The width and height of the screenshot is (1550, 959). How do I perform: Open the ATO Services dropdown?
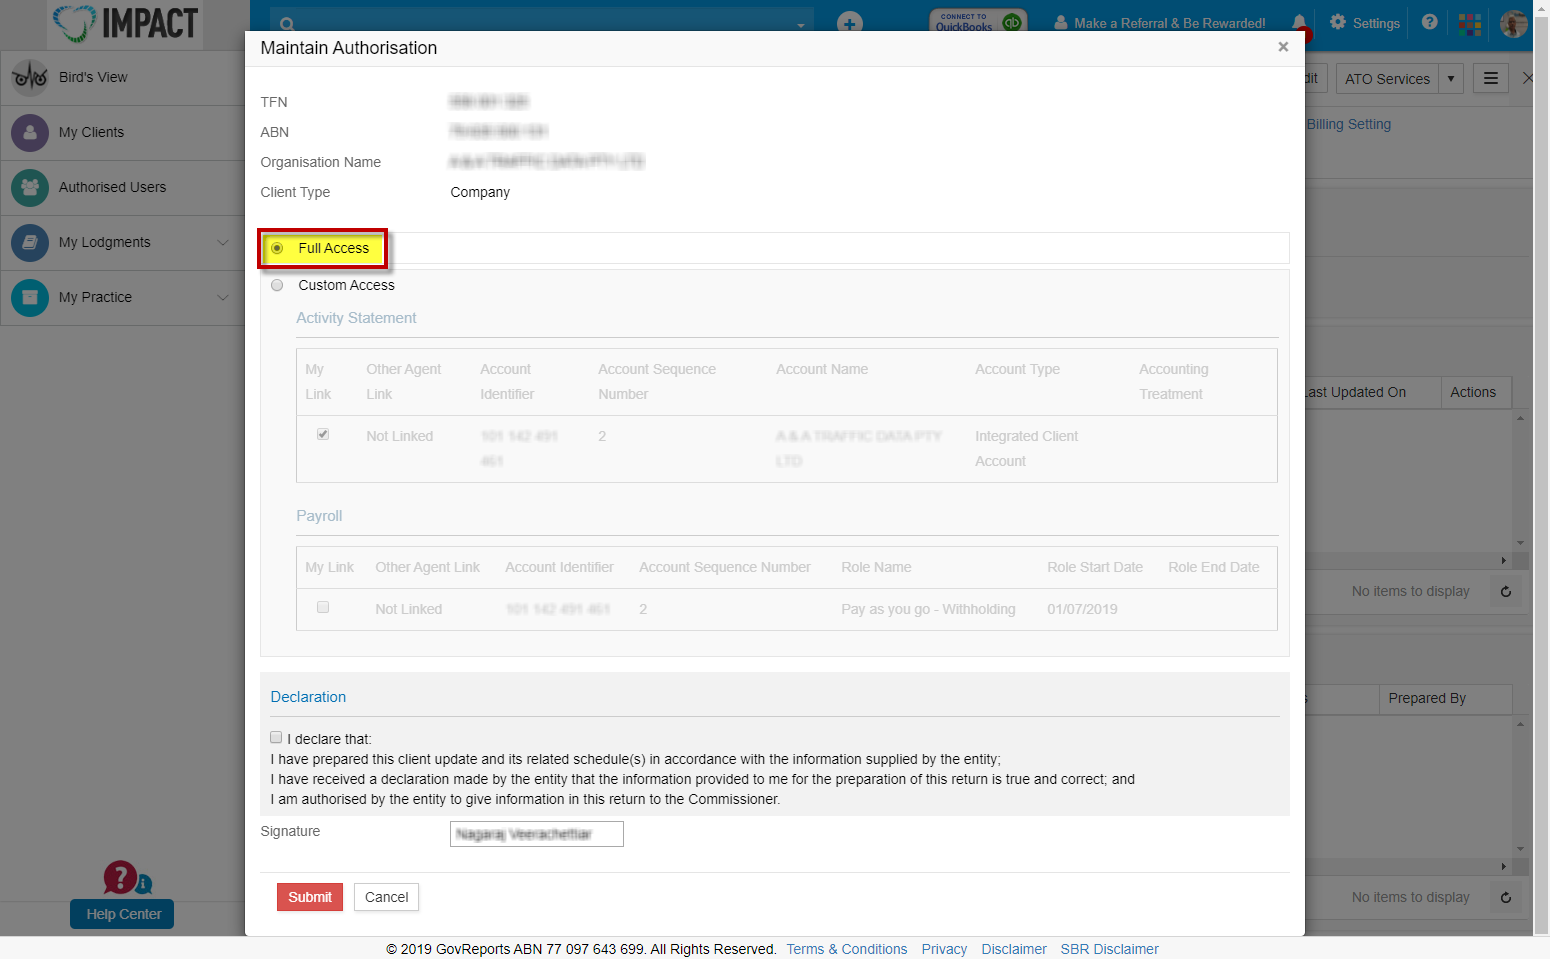pyautogui.click(x=1450, y=78)
